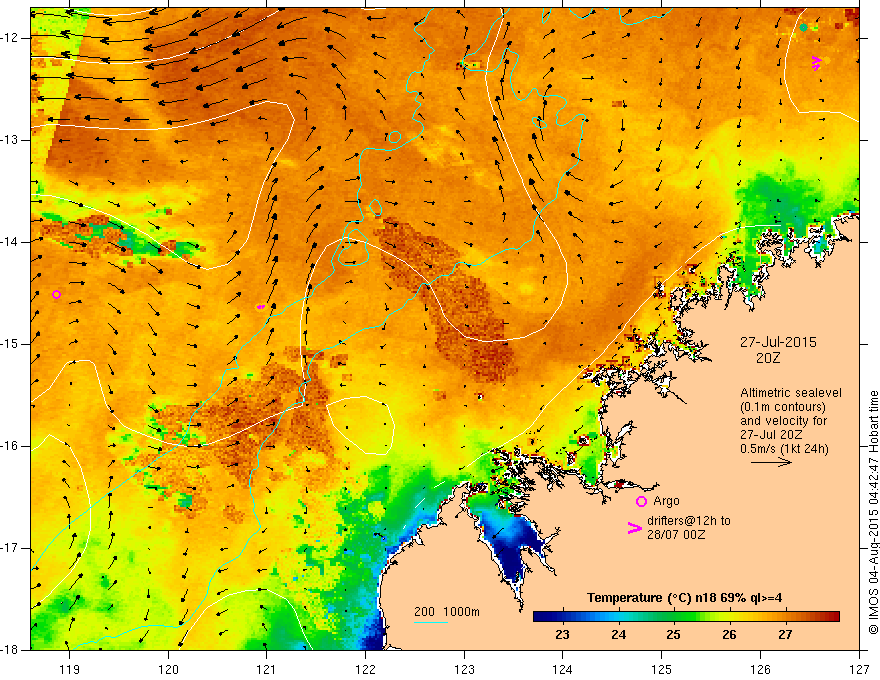This screenshot has height=680, width=880.
Task: Click the magenta drifter marker near 121E, 14.6S
Action: [260, 307]
